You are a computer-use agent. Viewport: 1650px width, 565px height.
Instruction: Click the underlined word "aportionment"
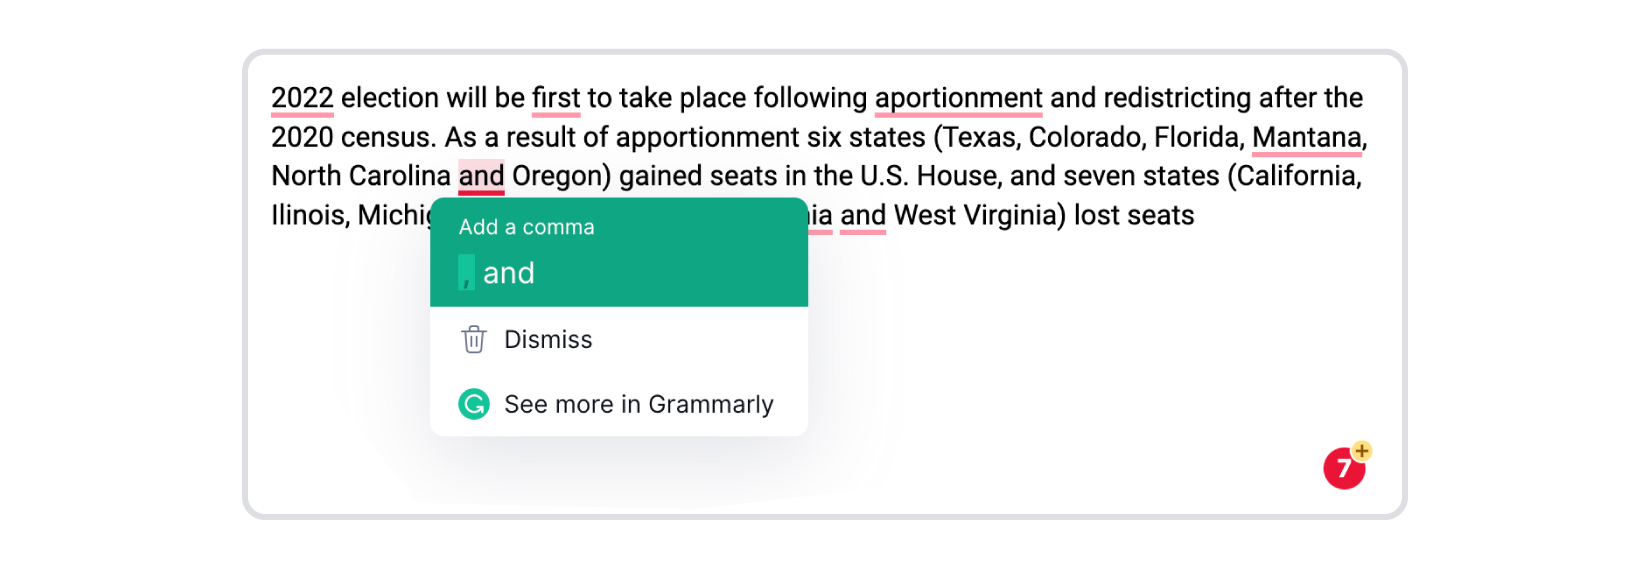958,98
